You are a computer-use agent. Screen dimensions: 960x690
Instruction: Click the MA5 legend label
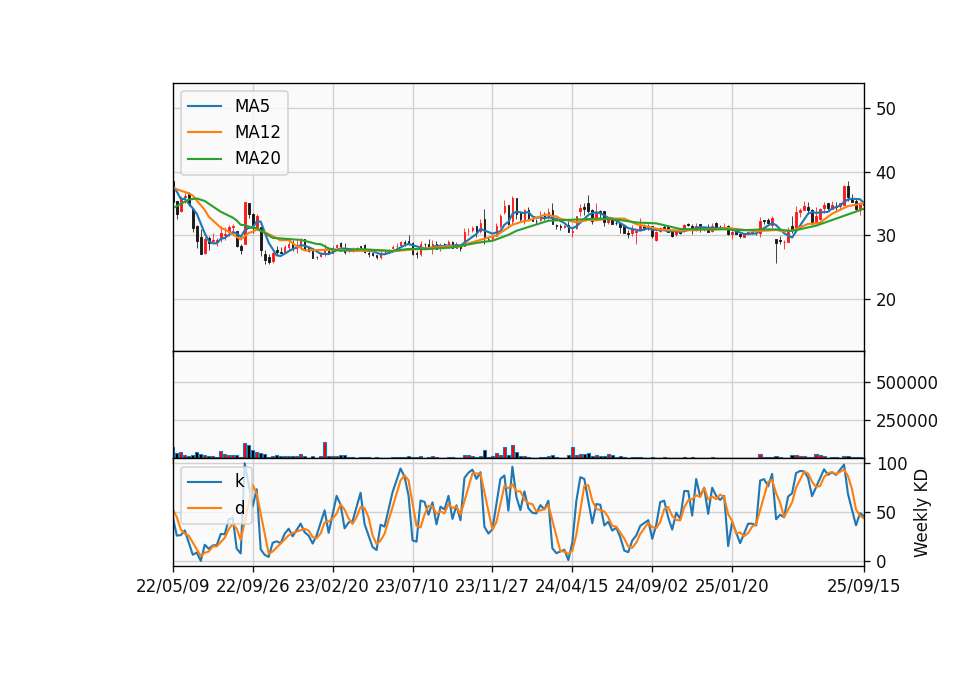pos(252,106)
